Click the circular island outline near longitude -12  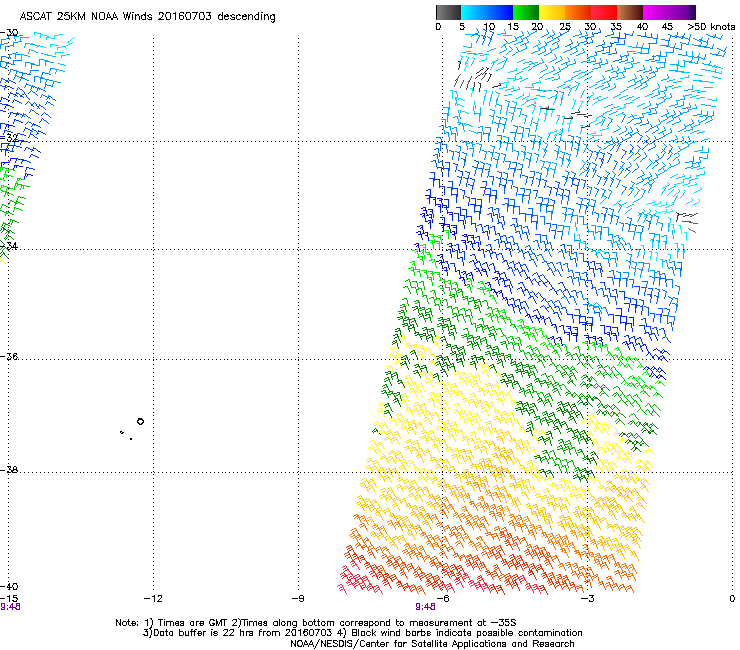pyautogui.click(x=140, y=422)
